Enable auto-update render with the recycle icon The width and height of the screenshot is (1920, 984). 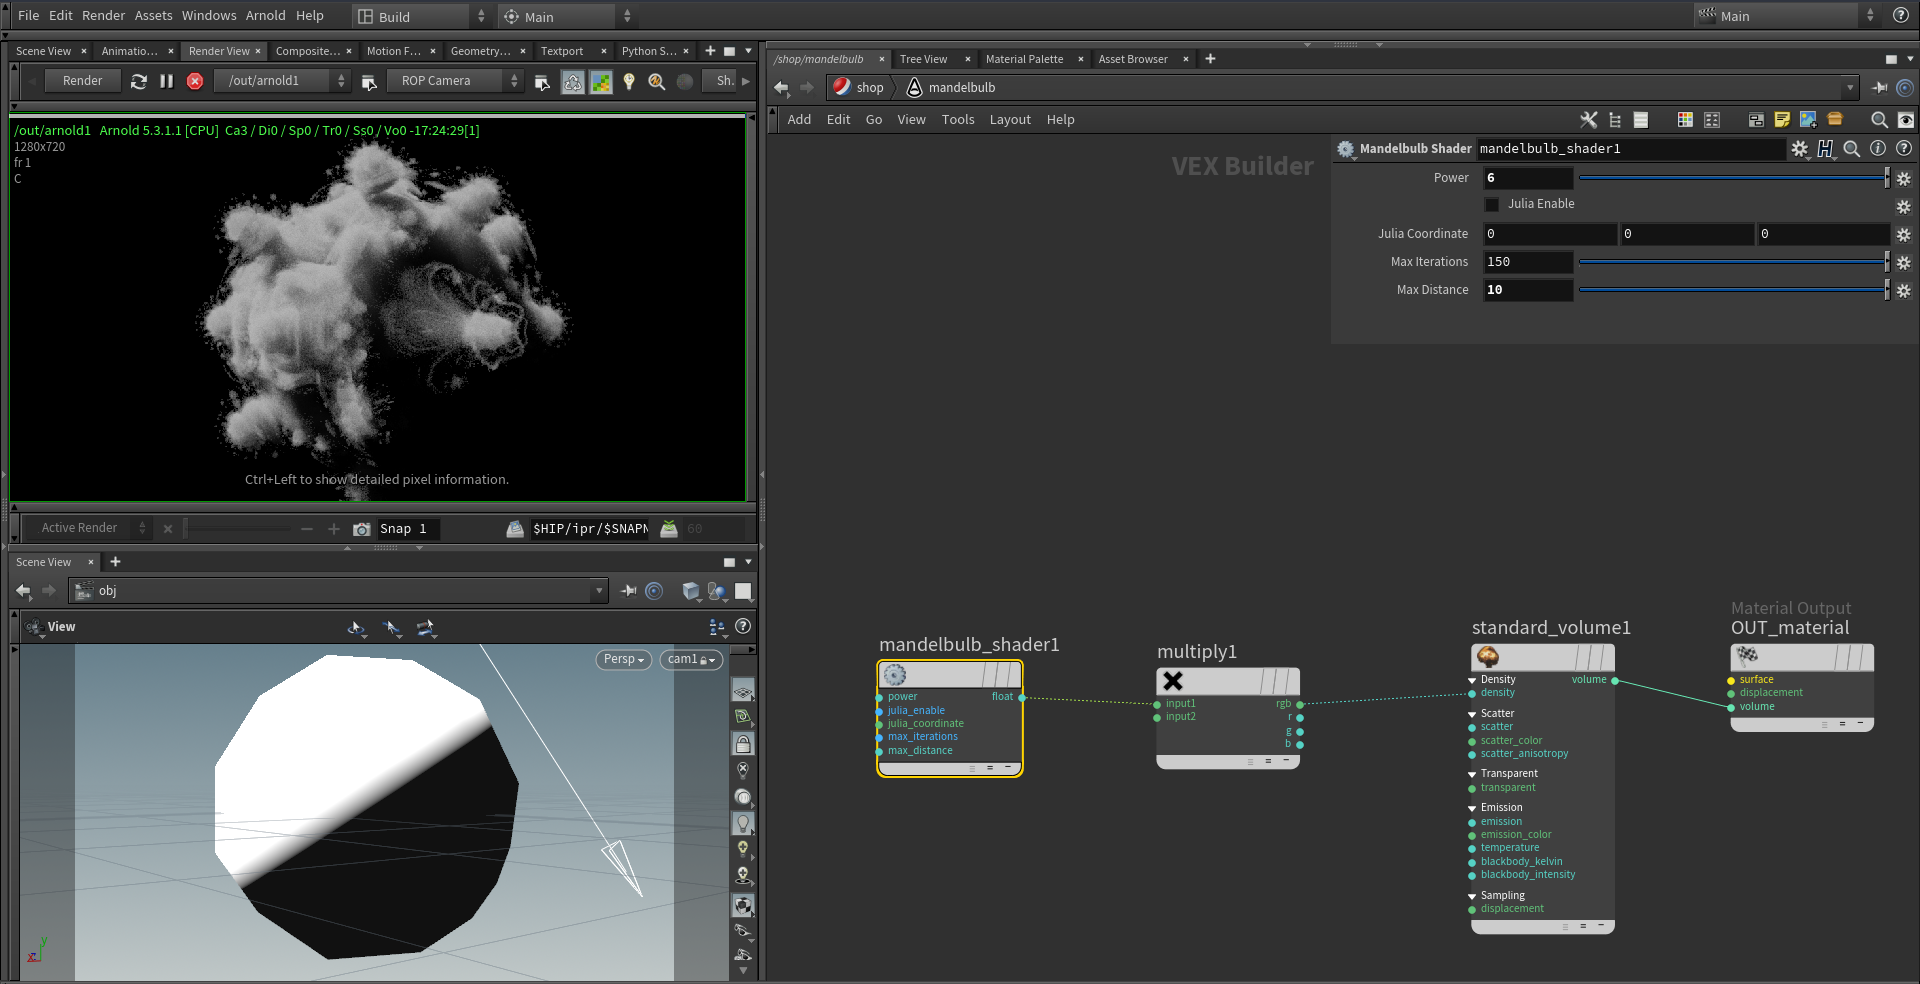coord(572,82)
